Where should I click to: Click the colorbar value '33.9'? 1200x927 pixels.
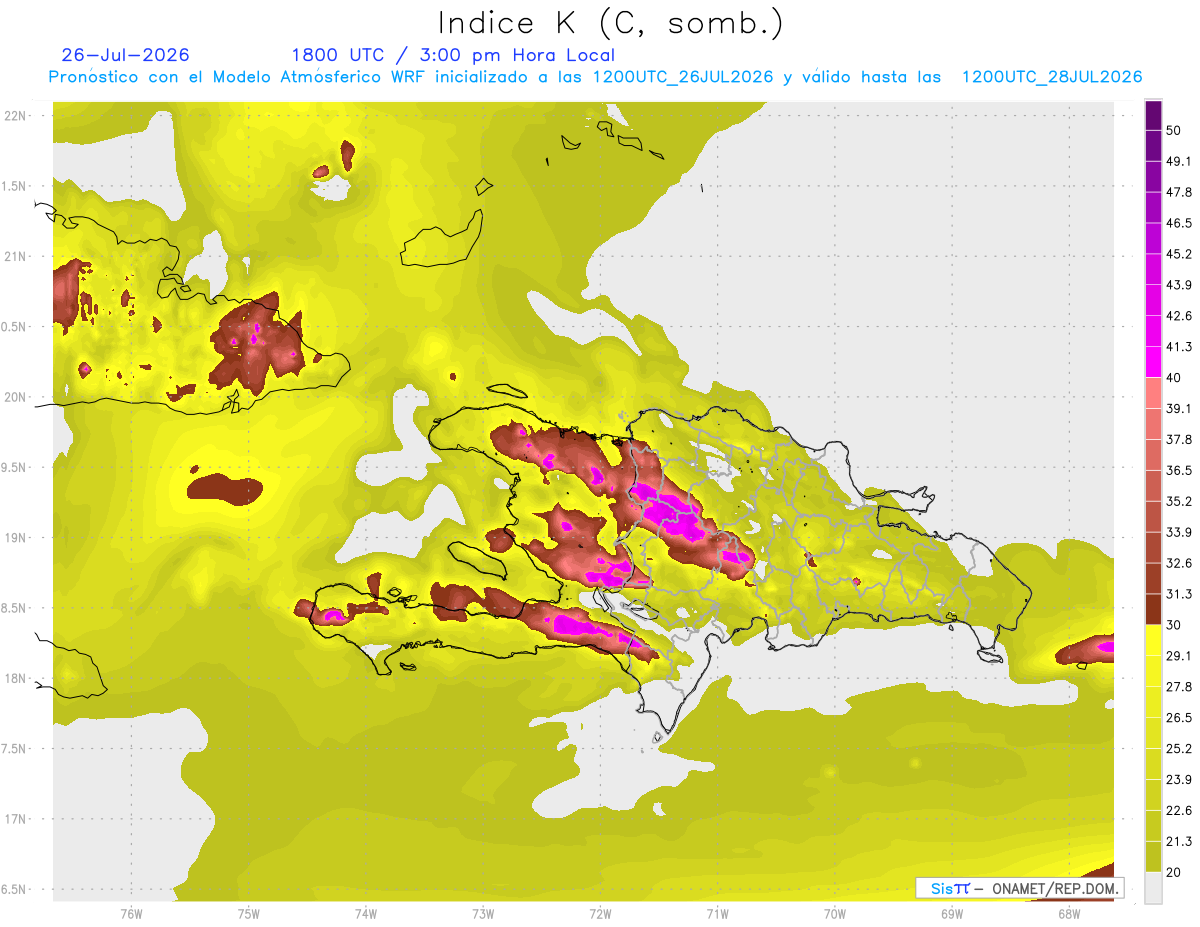pos(1179,532)
